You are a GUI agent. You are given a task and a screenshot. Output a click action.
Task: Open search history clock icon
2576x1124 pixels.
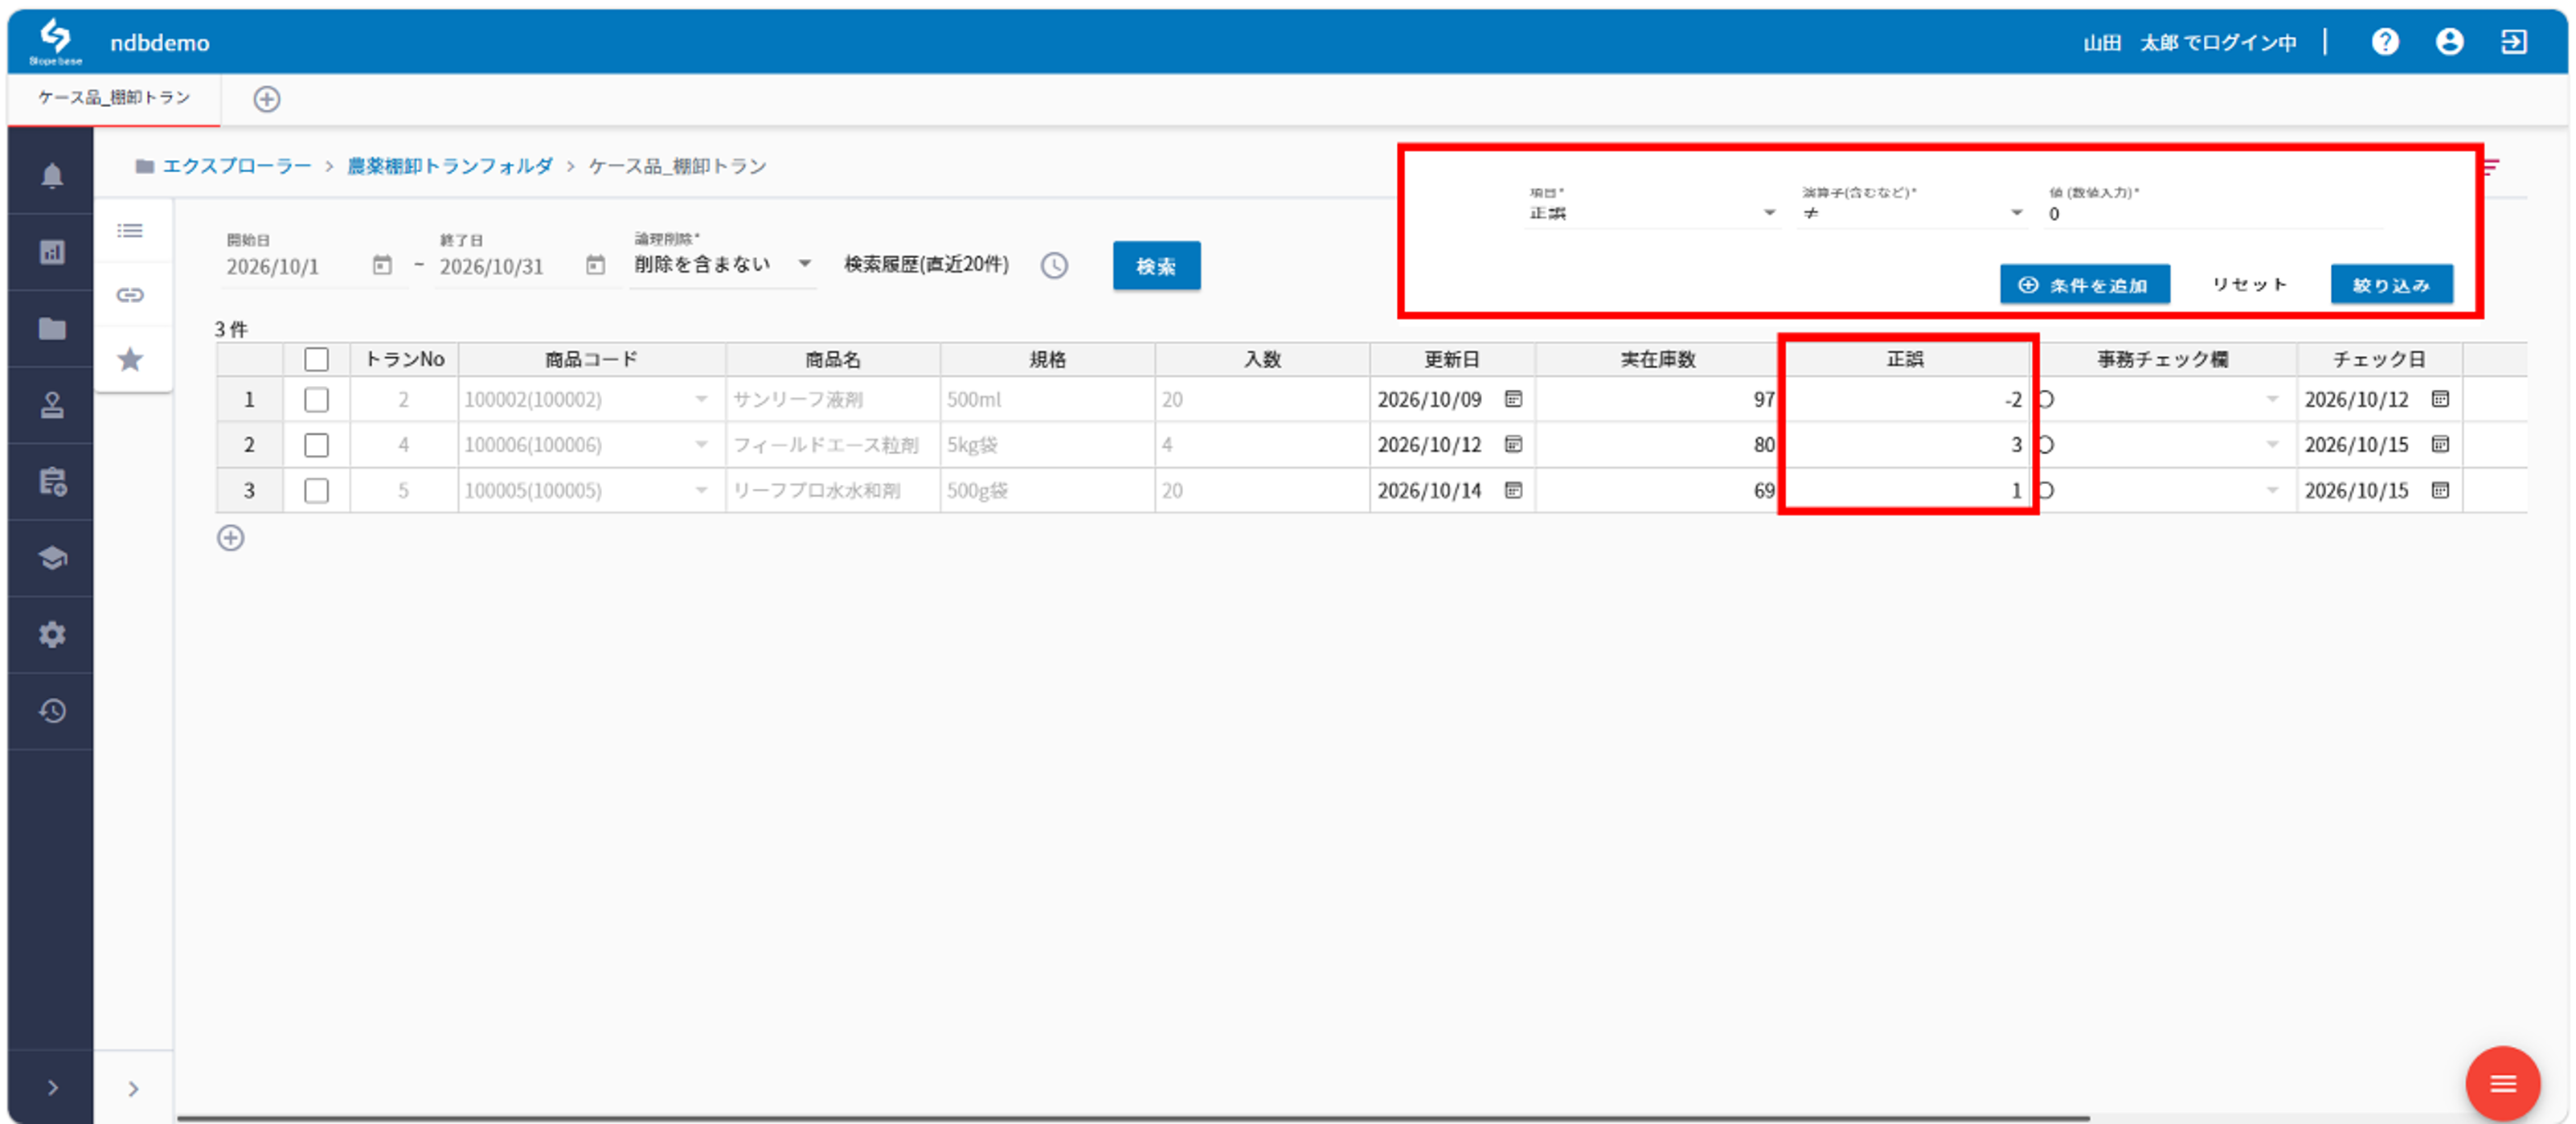1054,266
